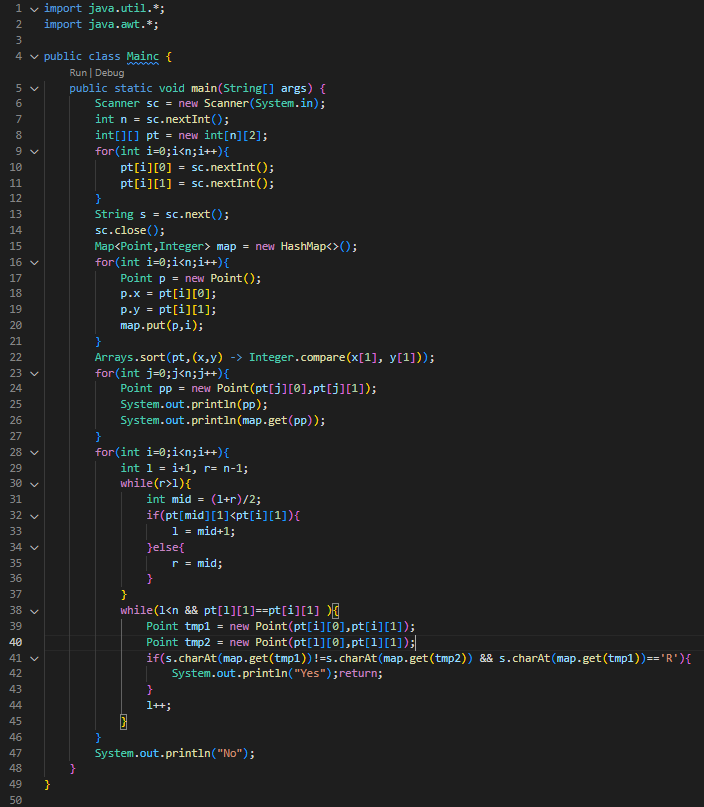Fold the for j loop on line 23
This screenshot has width=704, height=807.
click(34, 374)
